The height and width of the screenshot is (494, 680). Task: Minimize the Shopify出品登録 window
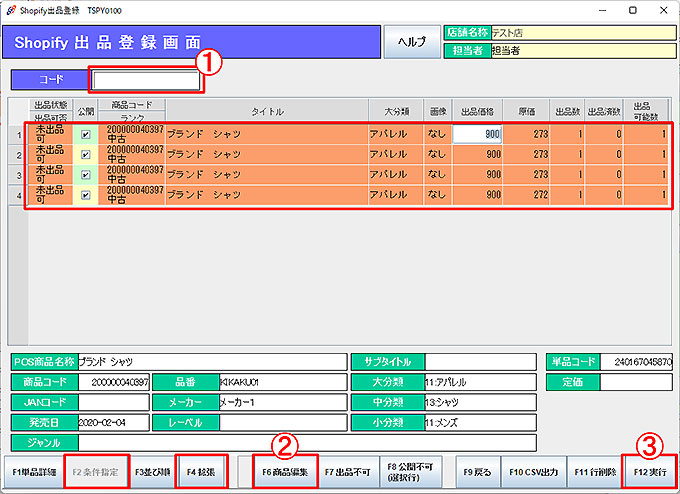[602, 10]
